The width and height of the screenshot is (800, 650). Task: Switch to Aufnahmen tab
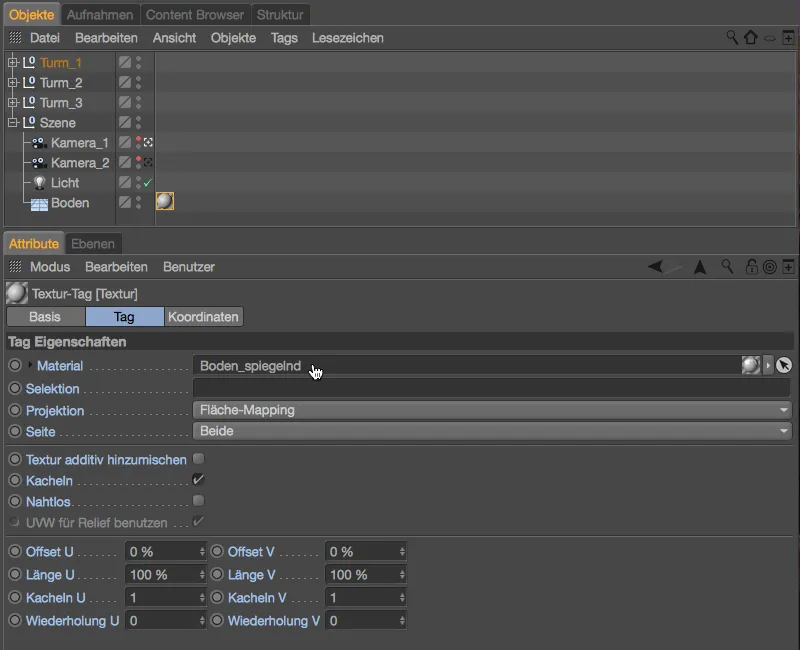point(100,15)
